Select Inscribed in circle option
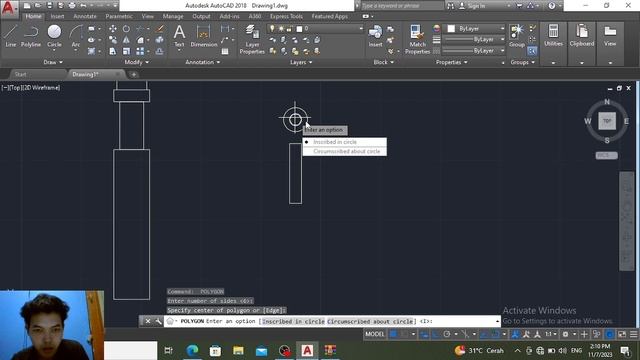 point(344,142)
